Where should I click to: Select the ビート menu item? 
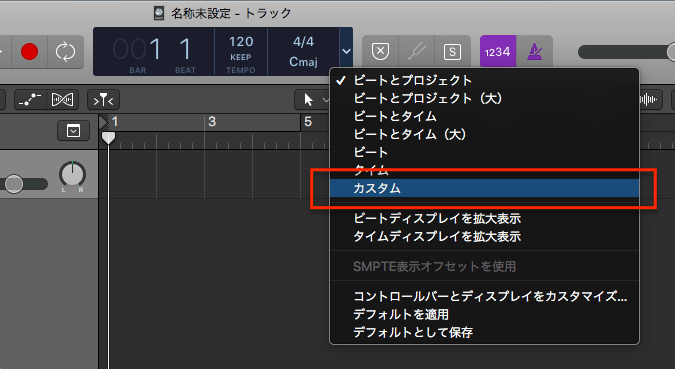484,153
